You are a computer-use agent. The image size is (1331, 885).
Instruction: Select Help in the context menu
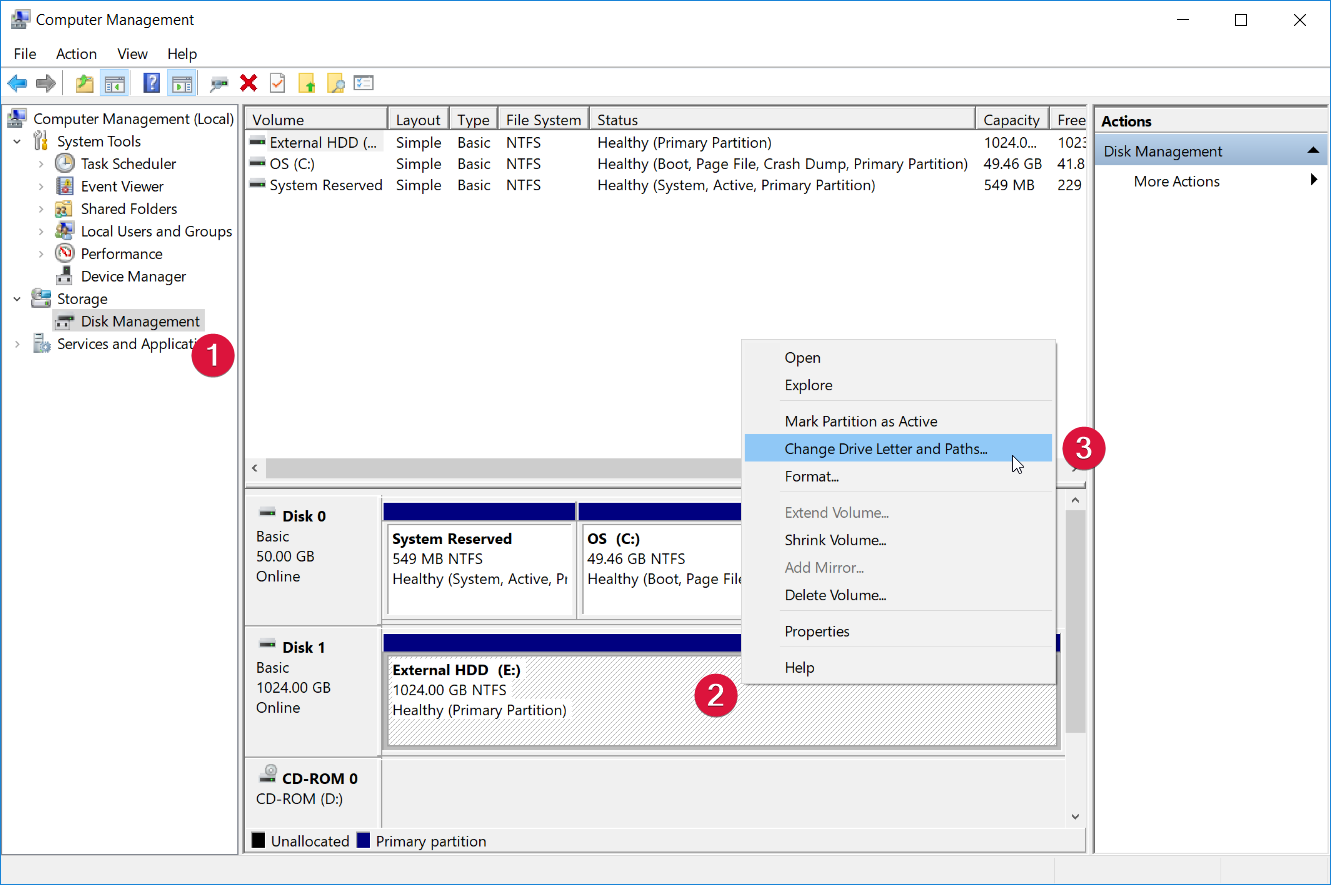pyautogui.click(x=898, y=668)
